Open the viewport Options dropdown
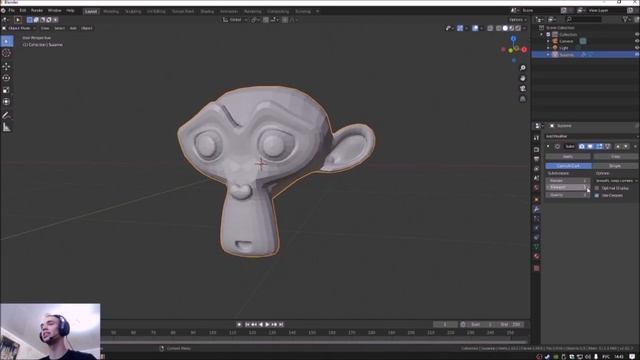Screen dimensions: 640x360 518,20
